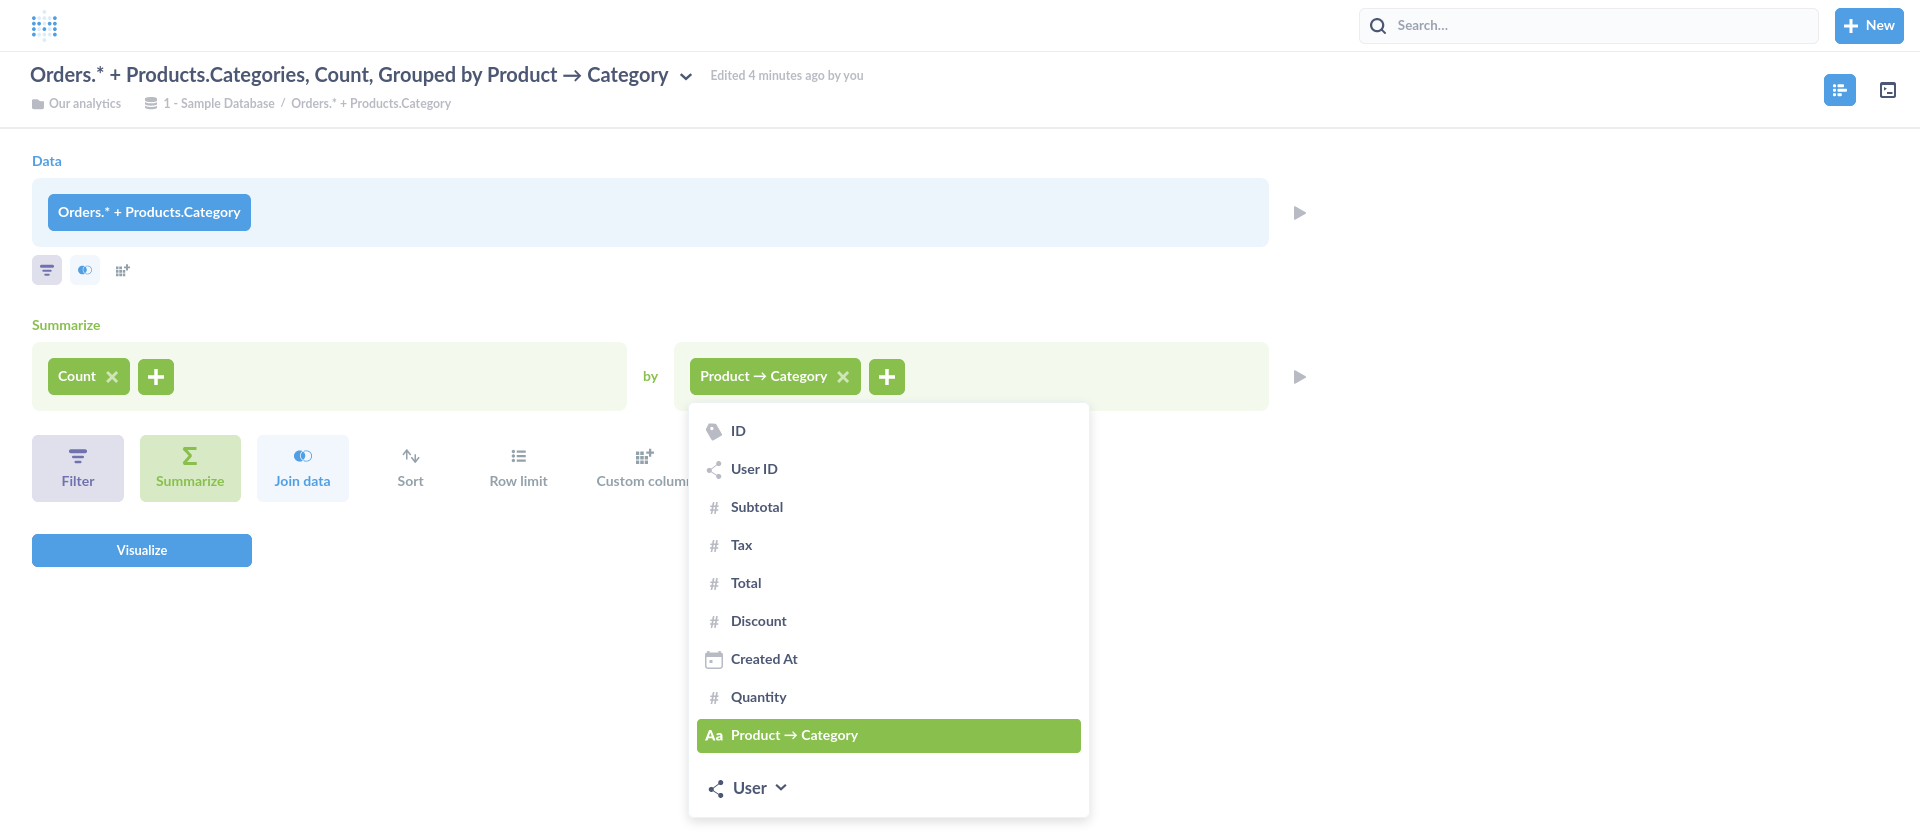Expand the question title dropdown
This screenshot has height=833, width=1920.
click(x=685, y=75)
